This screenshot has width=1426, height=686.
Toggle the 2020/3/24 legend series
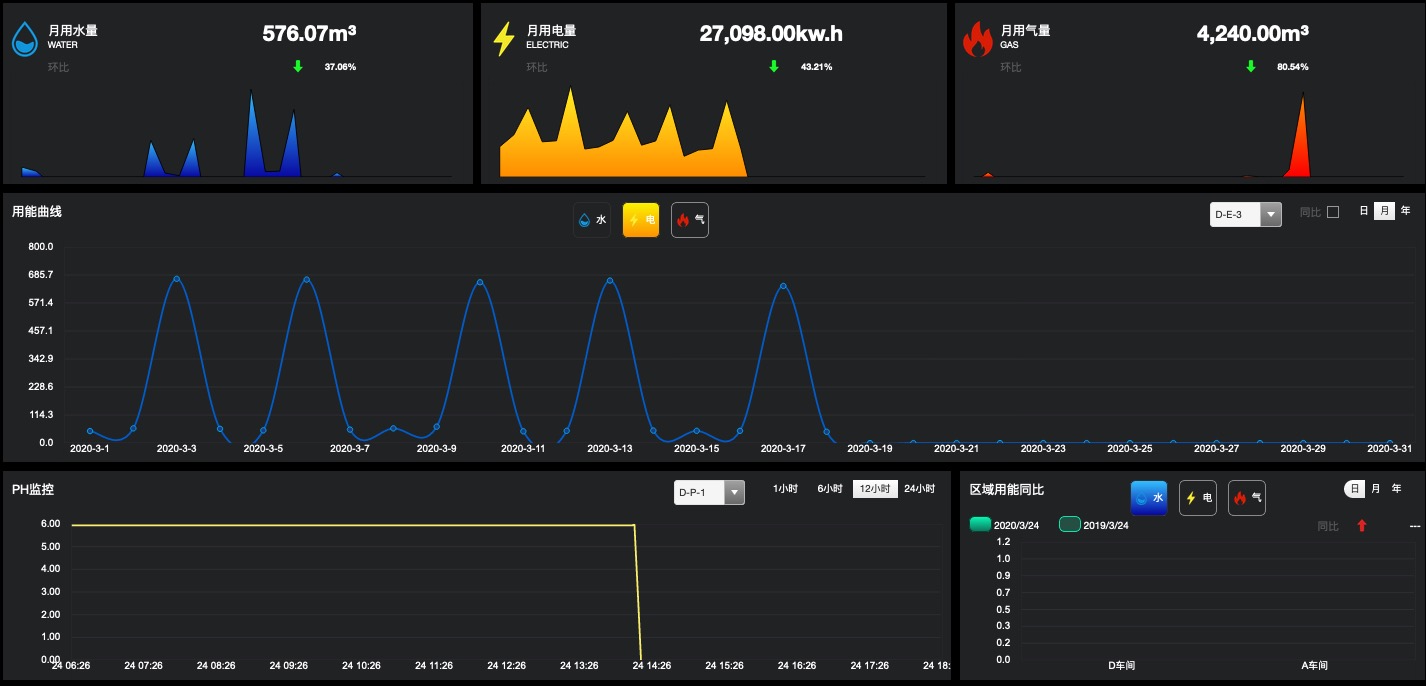[980, 525]
